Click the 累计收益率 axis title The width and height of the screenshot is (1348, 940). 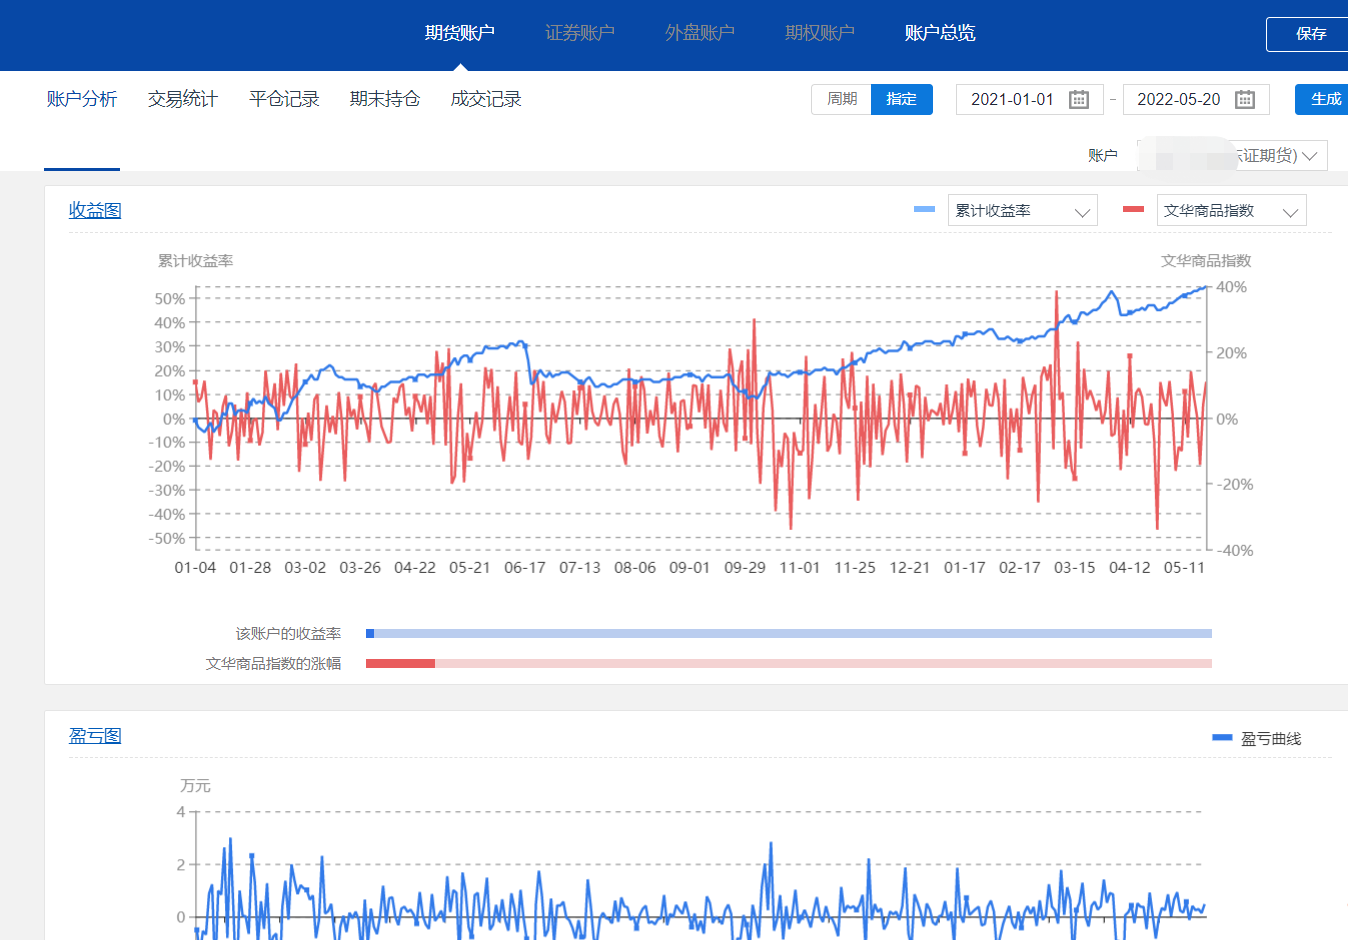[x=195, y=260]
